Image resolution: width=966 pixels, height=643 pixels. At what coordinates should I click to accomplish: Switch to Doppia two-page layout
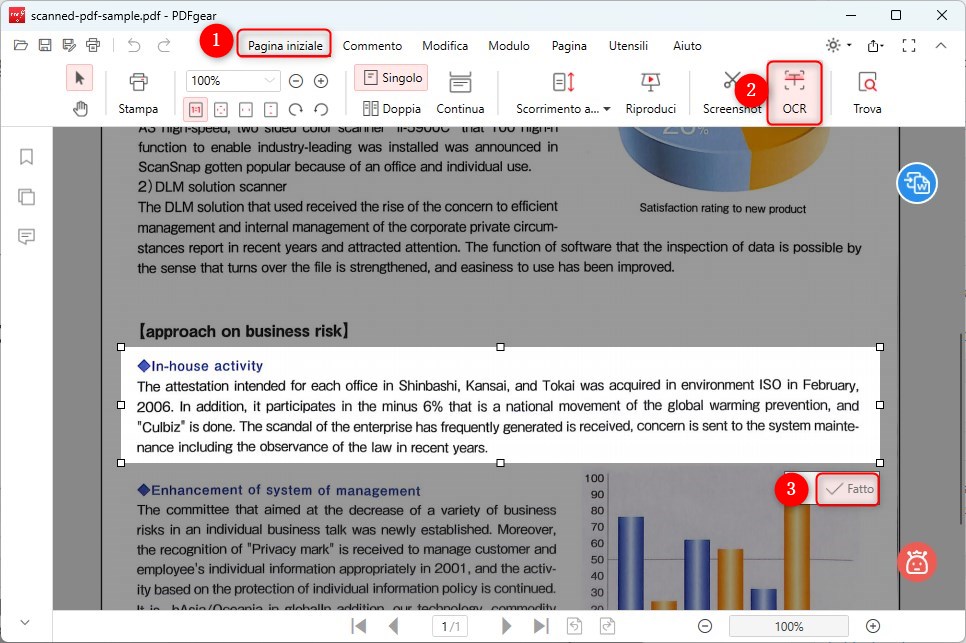tap(390, 108)
